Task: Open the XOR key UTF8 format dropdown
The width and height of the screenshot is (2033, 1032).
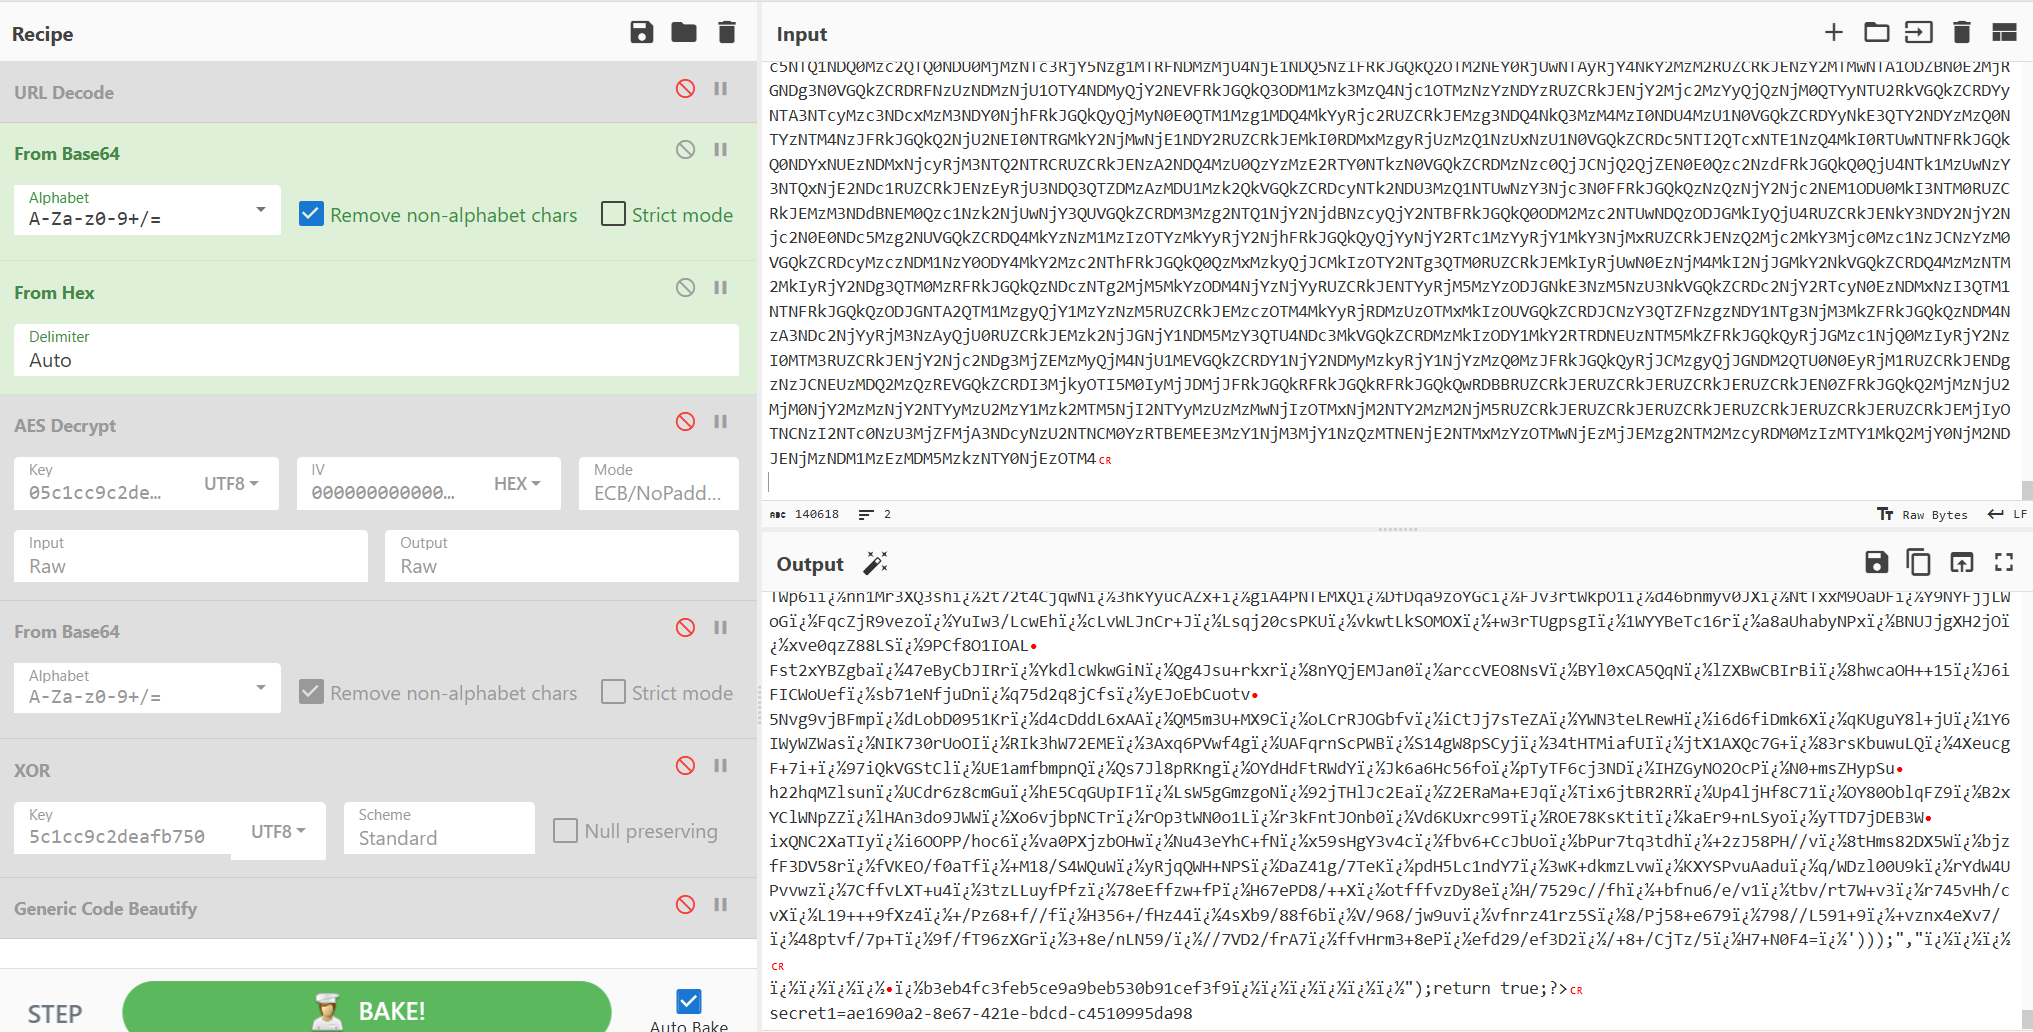Action: 278,832
